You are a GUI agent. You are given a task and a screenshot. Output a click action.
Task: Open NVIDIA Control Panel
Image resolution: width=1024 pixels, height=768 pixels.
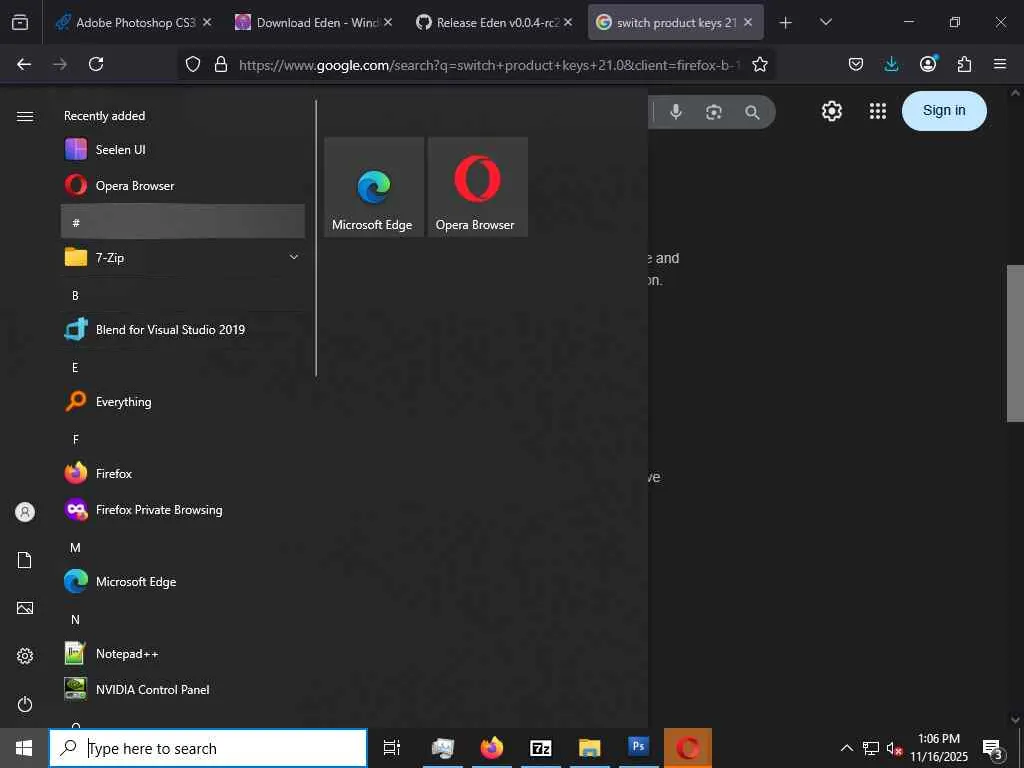(x=183, y=690)
